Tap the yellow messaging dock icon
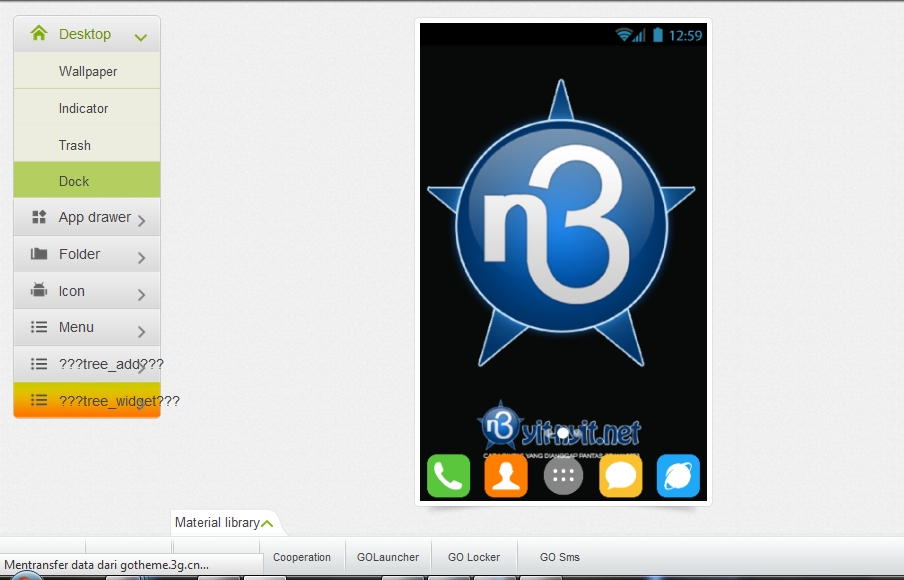The image size is (904, 580). point(621,476)
